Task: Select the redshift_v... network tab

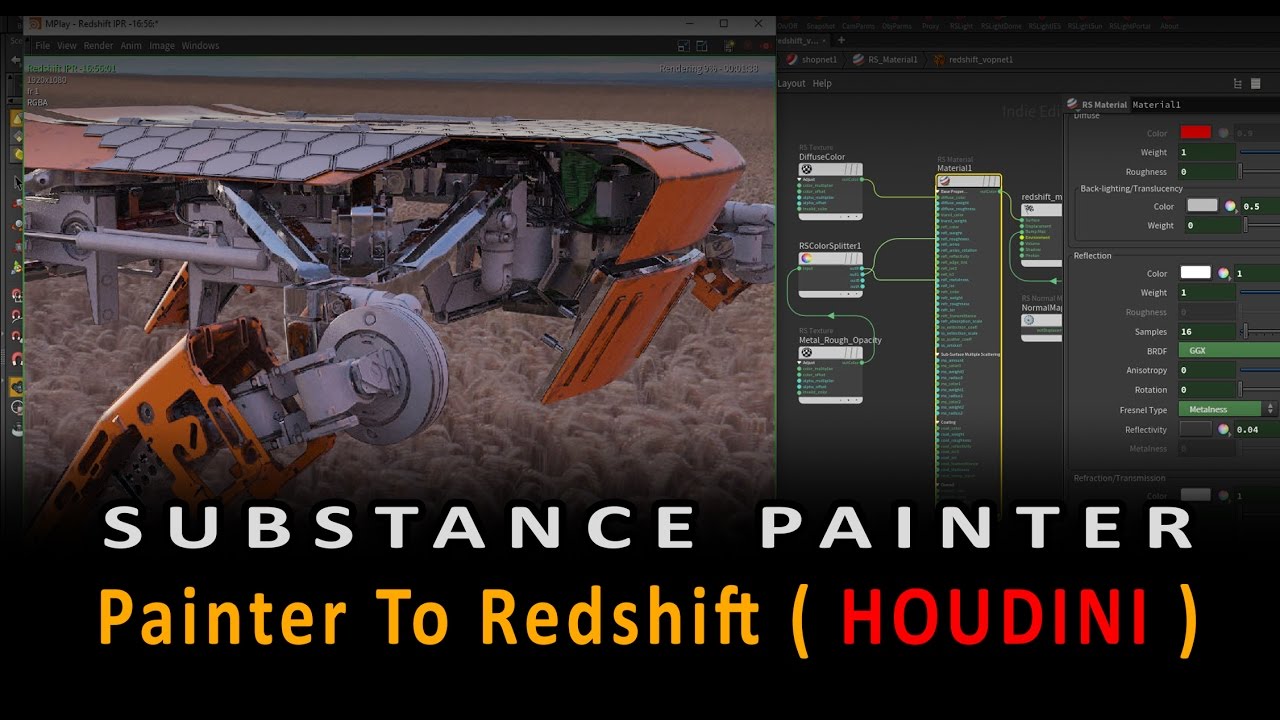Action: pyautogui.click(x=796, y=40)
